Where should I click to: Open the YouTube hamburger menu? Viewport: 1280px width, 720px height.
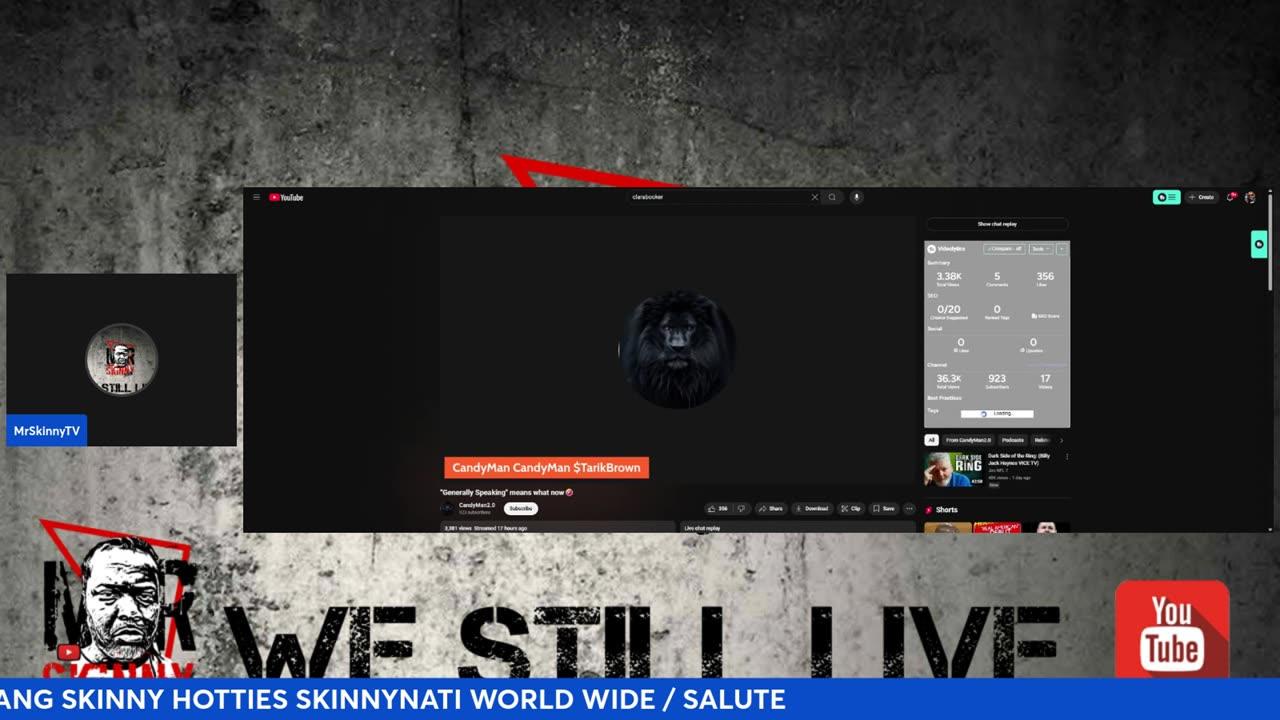[x=256, y=197]
